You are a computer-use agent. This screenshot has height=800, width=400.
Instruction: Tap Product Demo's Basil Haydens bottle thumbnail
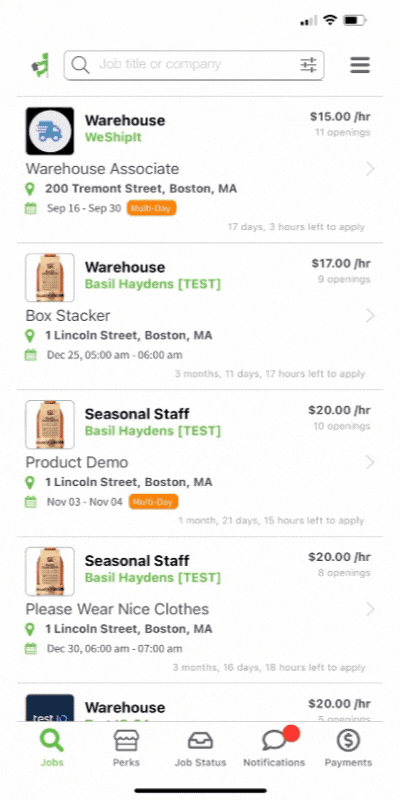[49, 424]
